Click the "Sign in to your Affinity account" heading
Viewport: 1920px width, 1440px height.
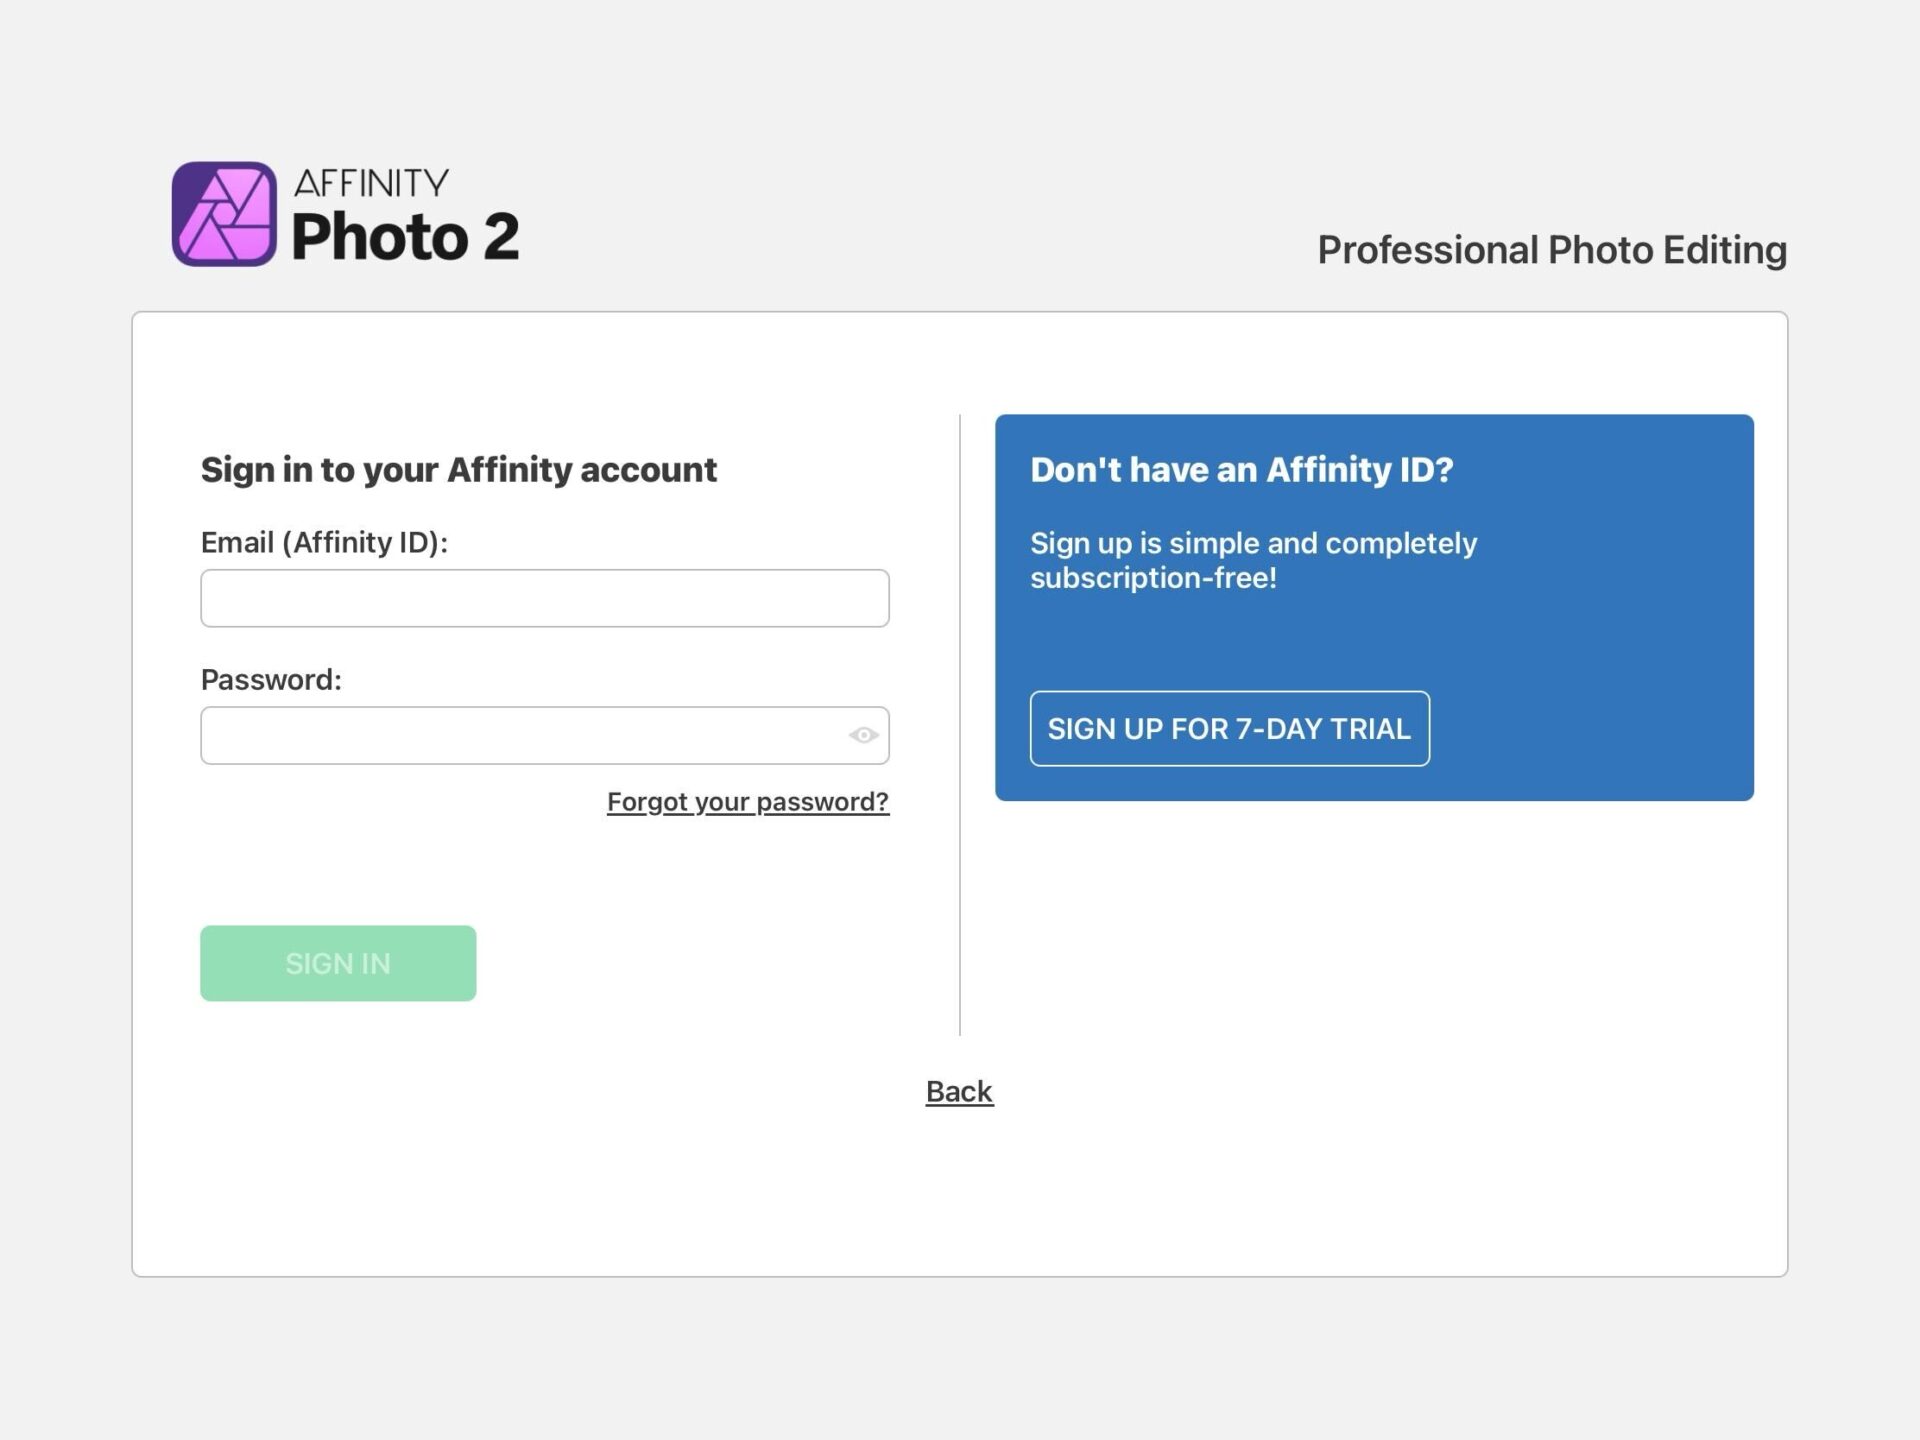point(458,470)
